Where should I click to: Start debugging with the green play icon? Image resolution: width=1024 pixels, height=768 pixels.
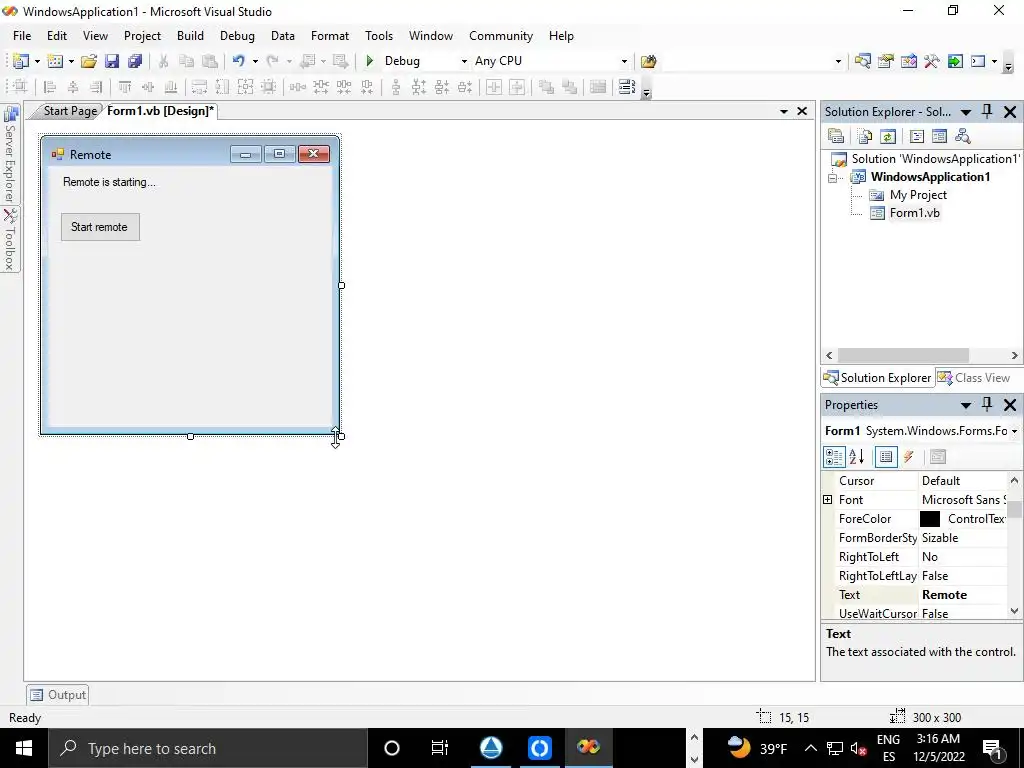click(370, 61)
